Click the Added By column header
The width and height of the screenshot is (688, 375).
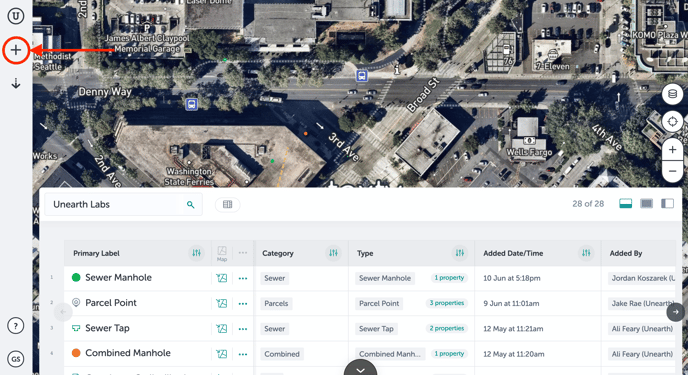(x=626, y=253)
